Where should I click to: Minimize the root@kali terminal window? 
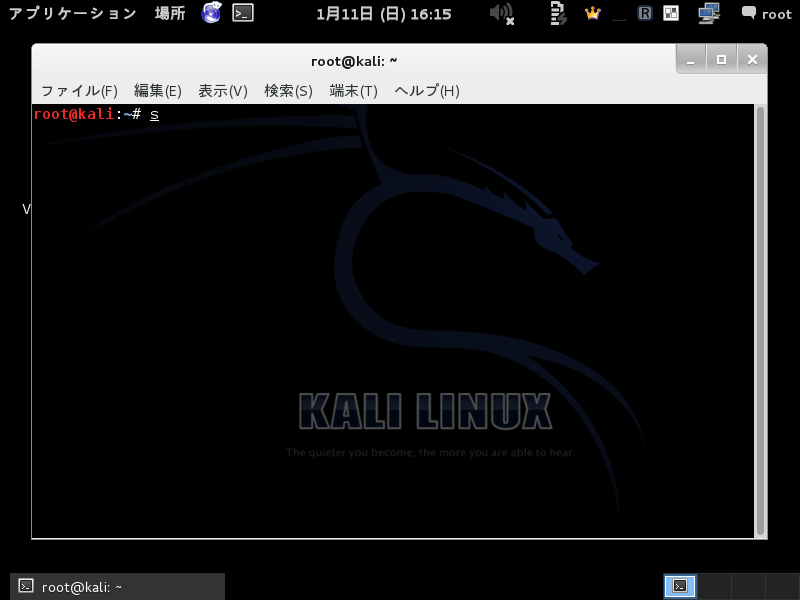click(x=691, y=60)
